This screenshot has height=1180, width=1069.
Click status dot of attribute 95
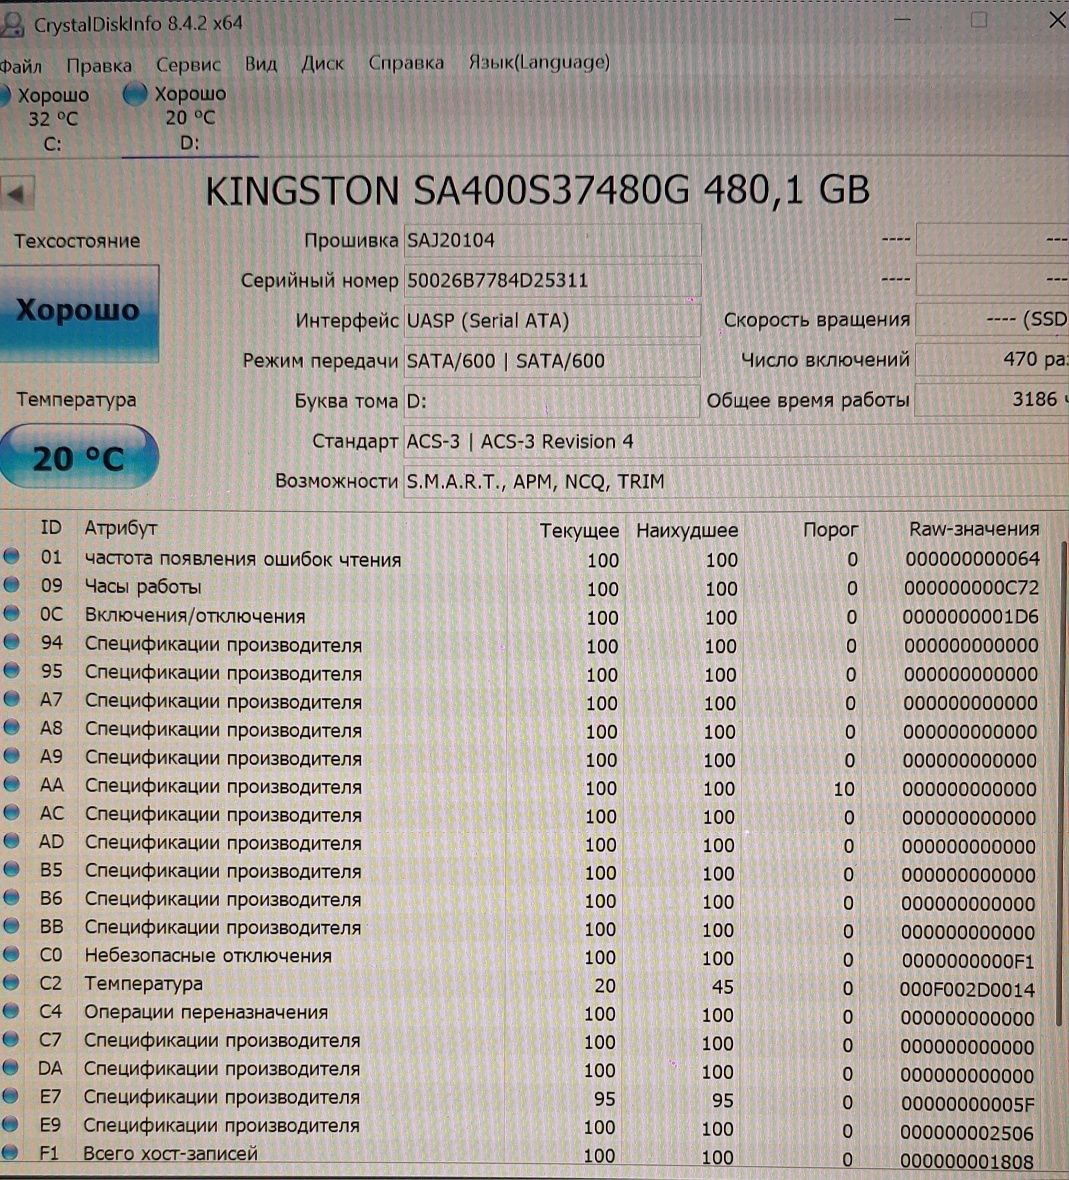pos(11,670)
